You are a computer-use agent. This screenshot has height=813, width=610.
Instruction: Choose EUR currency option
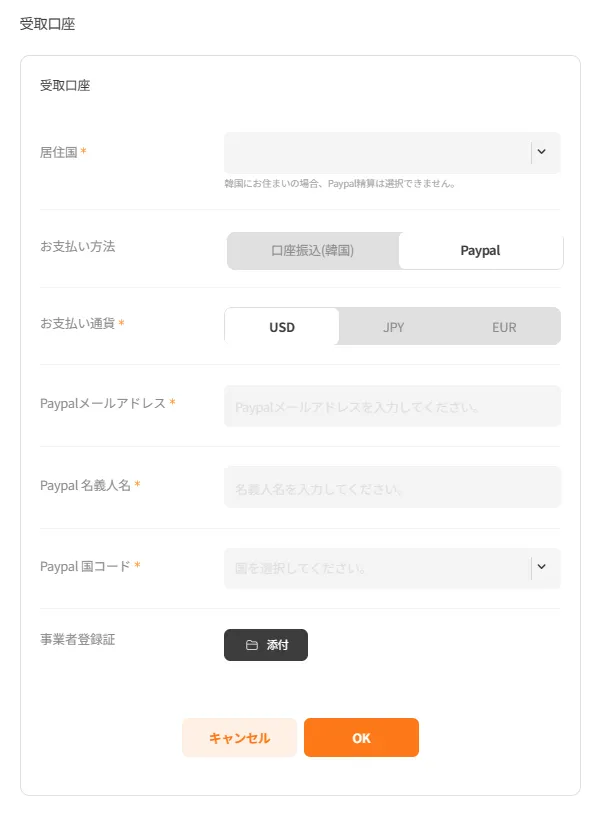[x=504, y=327]
